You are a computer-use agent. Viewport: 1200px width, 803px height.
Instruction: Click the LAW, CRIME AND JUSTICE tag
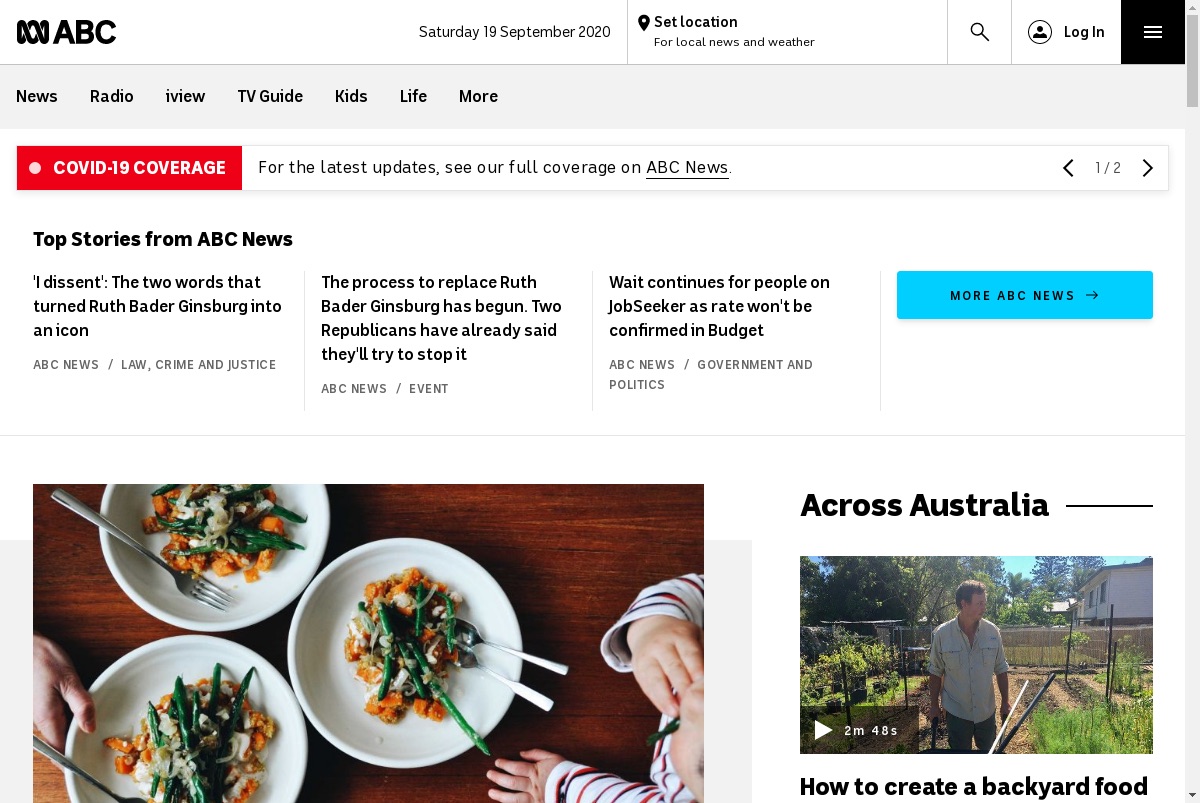point(198,365)
